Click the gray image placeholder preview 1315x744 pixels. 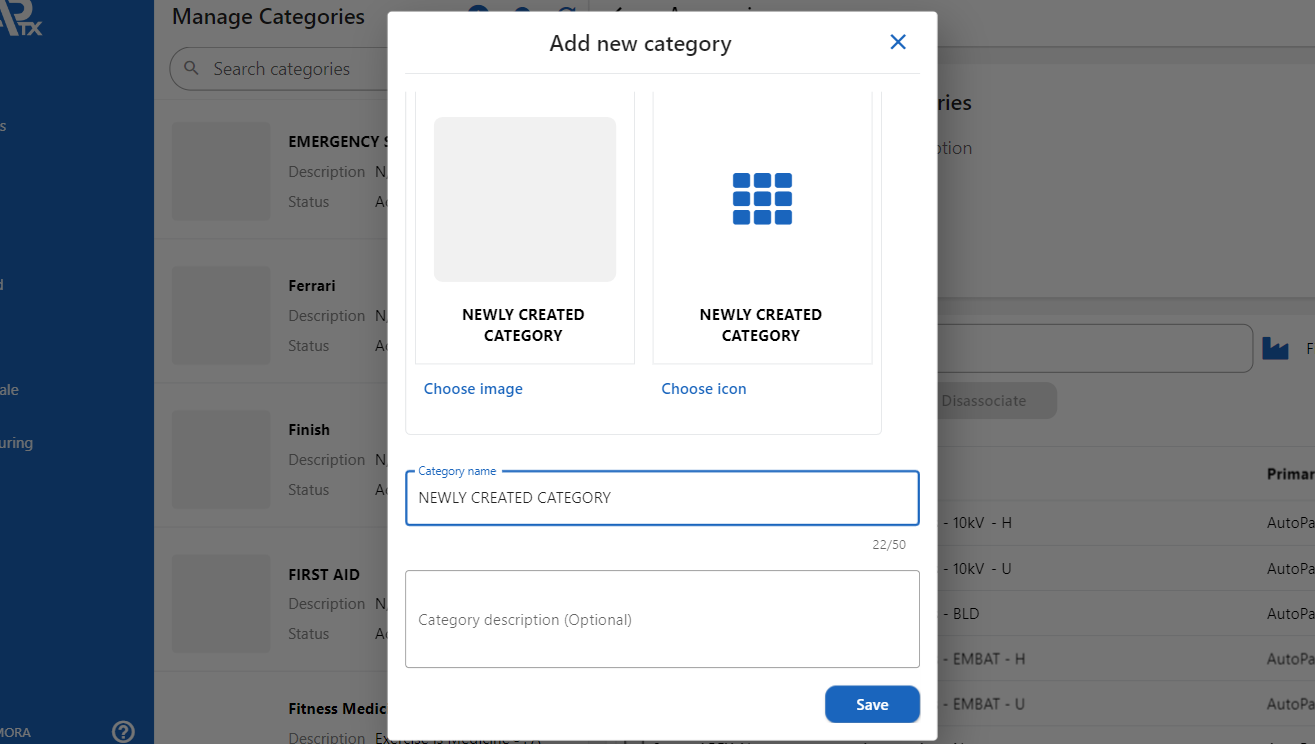[524, 199]
